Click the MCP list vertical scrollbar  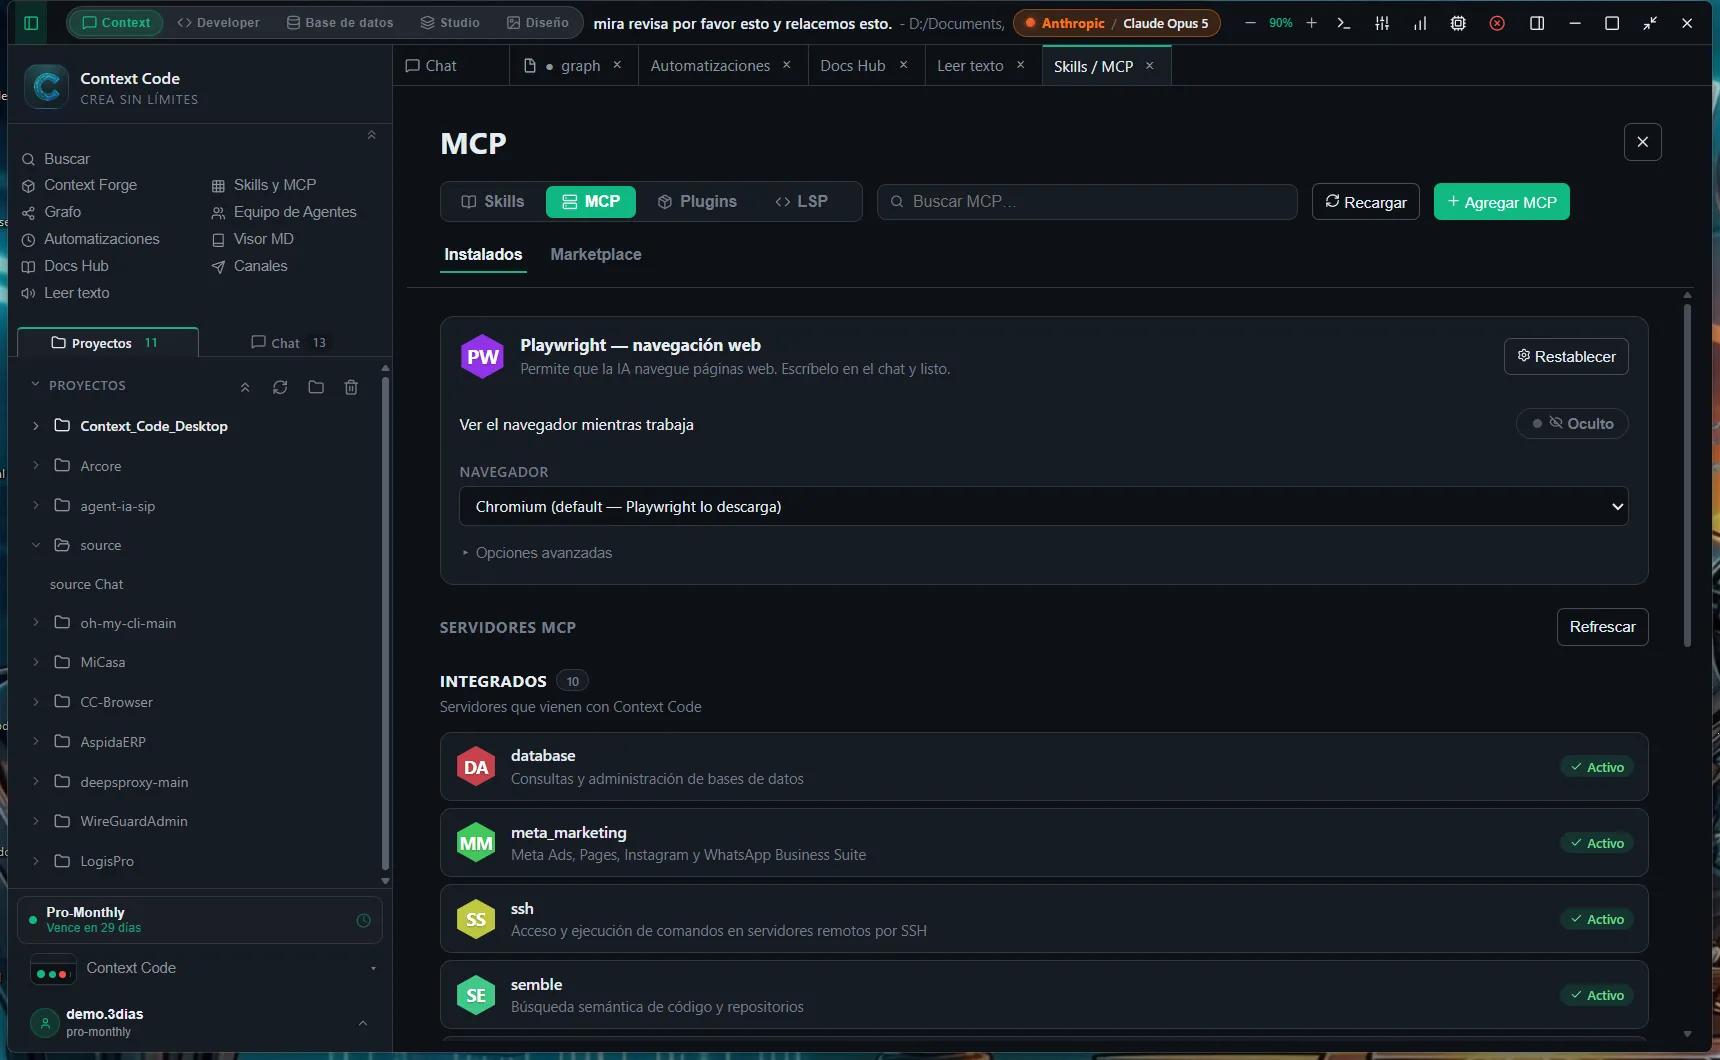pyautogui.click(x=1687, y=475)
